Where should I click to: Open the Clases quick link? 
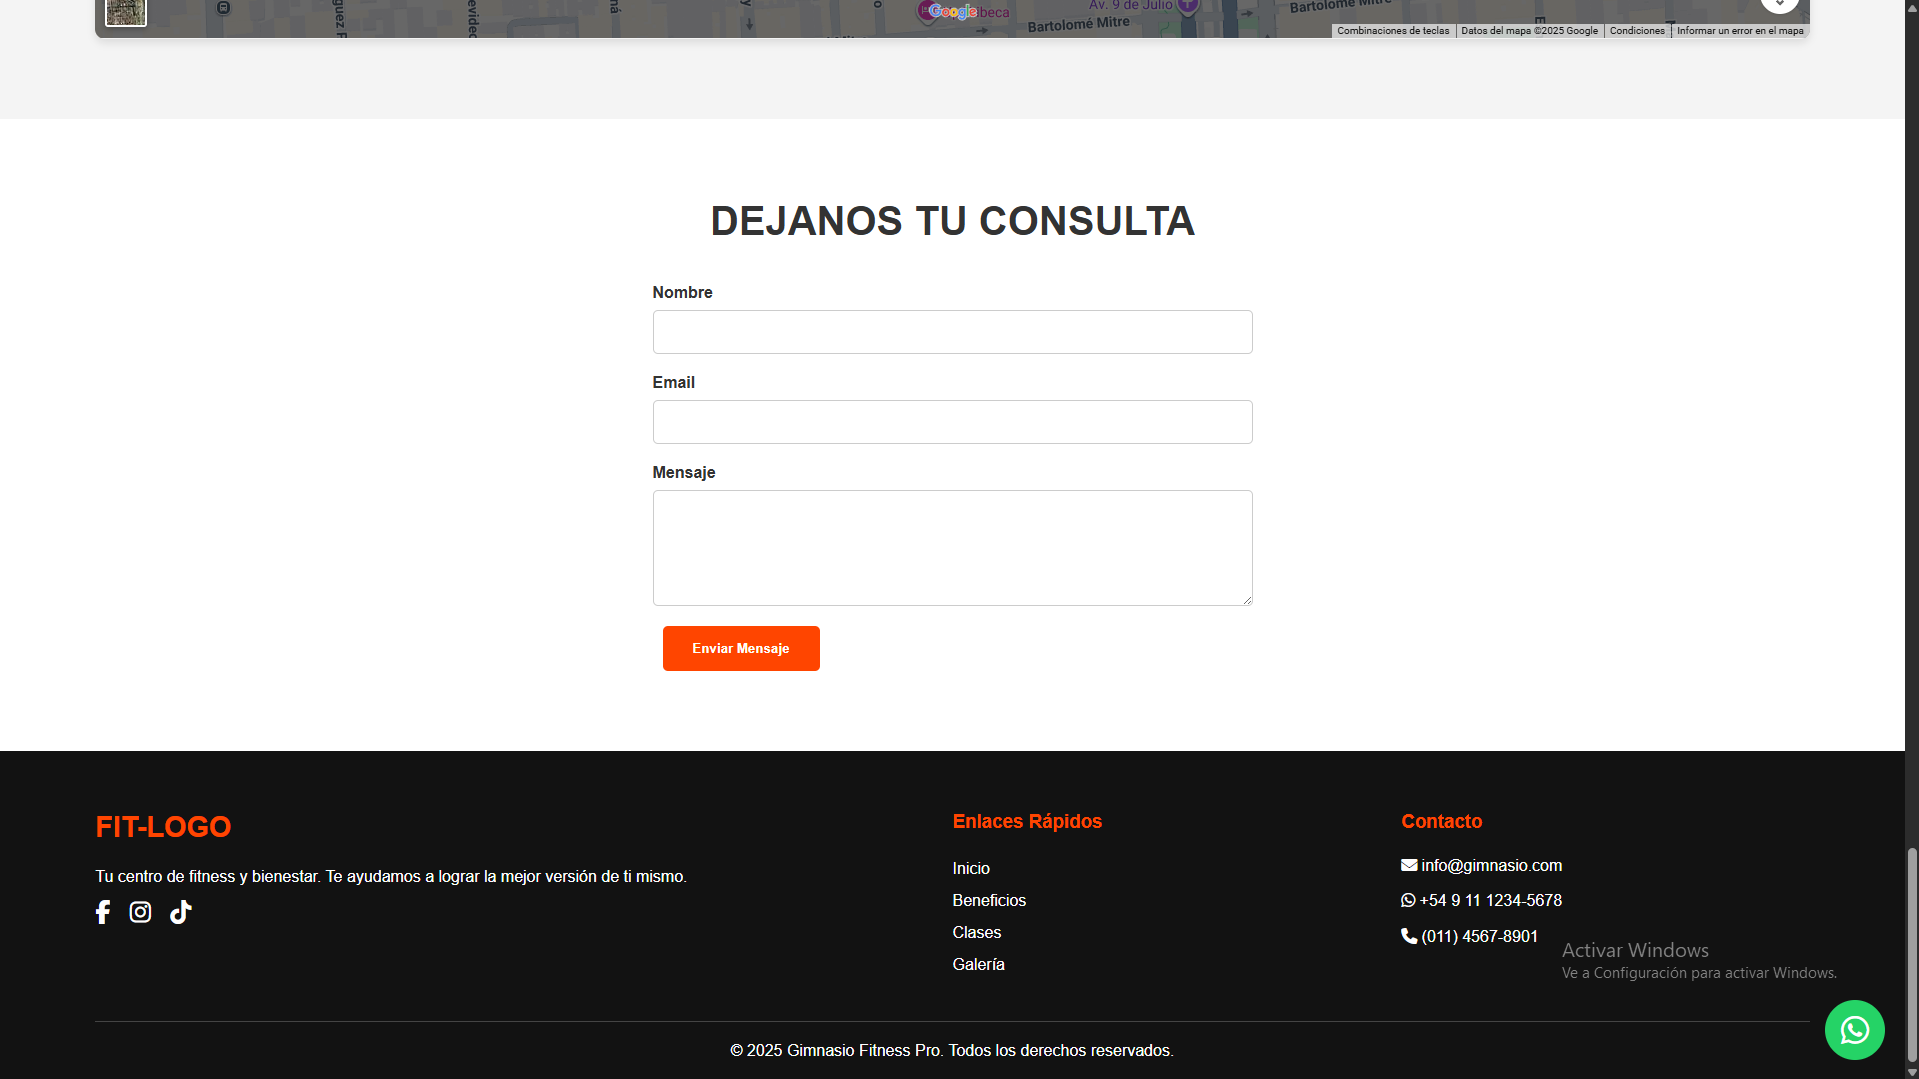pyautogui.click(x=977, y=932)
